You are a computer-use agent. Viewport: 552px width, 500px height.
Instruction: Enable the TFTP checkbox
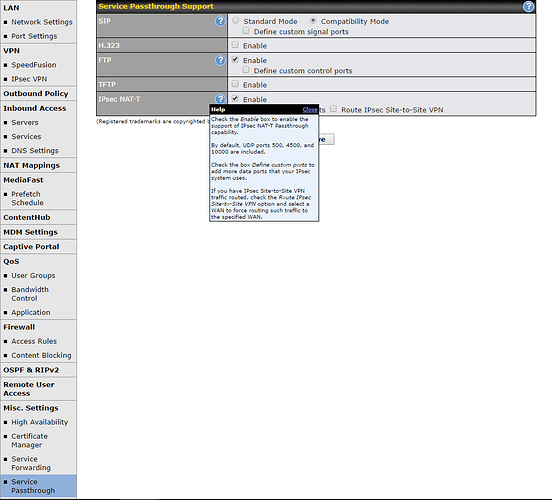pyautogui.click(x=235, y=84)
